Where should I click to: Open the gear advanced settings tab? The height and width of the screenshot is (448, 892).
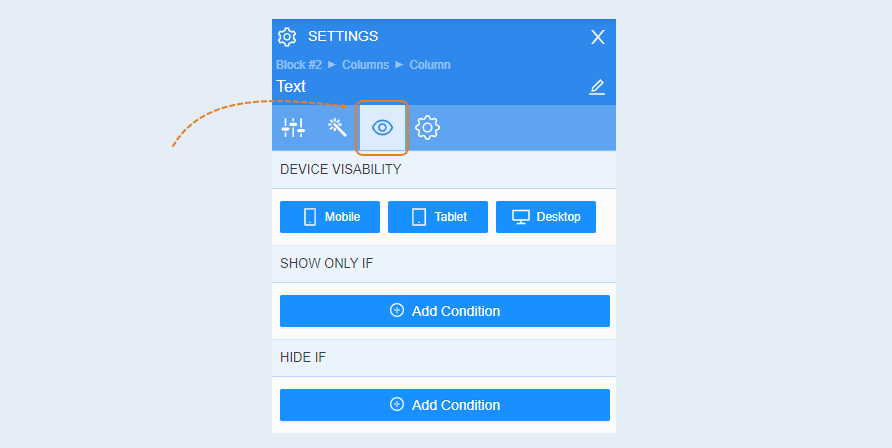click(427, 127)
